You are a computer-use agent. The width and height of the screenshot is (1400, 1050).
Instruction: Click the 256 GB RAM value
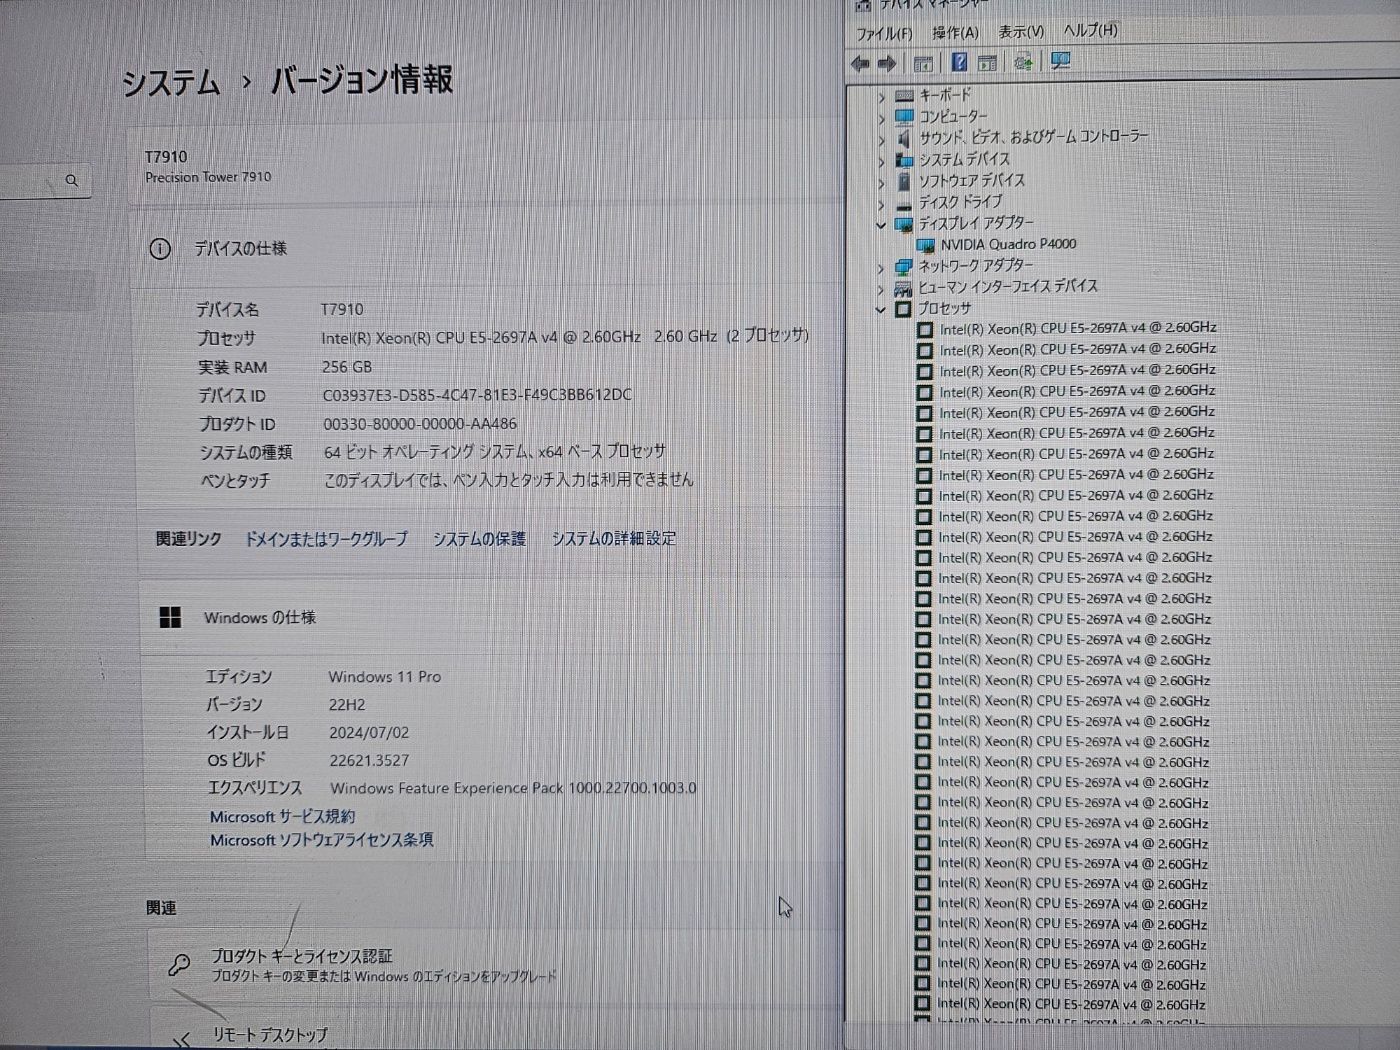click(347, 367)
